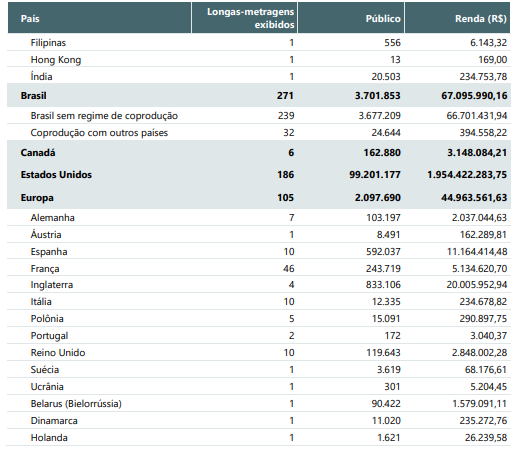
Task: Click Canadá audience 162.880
Action: [x=382, y=153]
